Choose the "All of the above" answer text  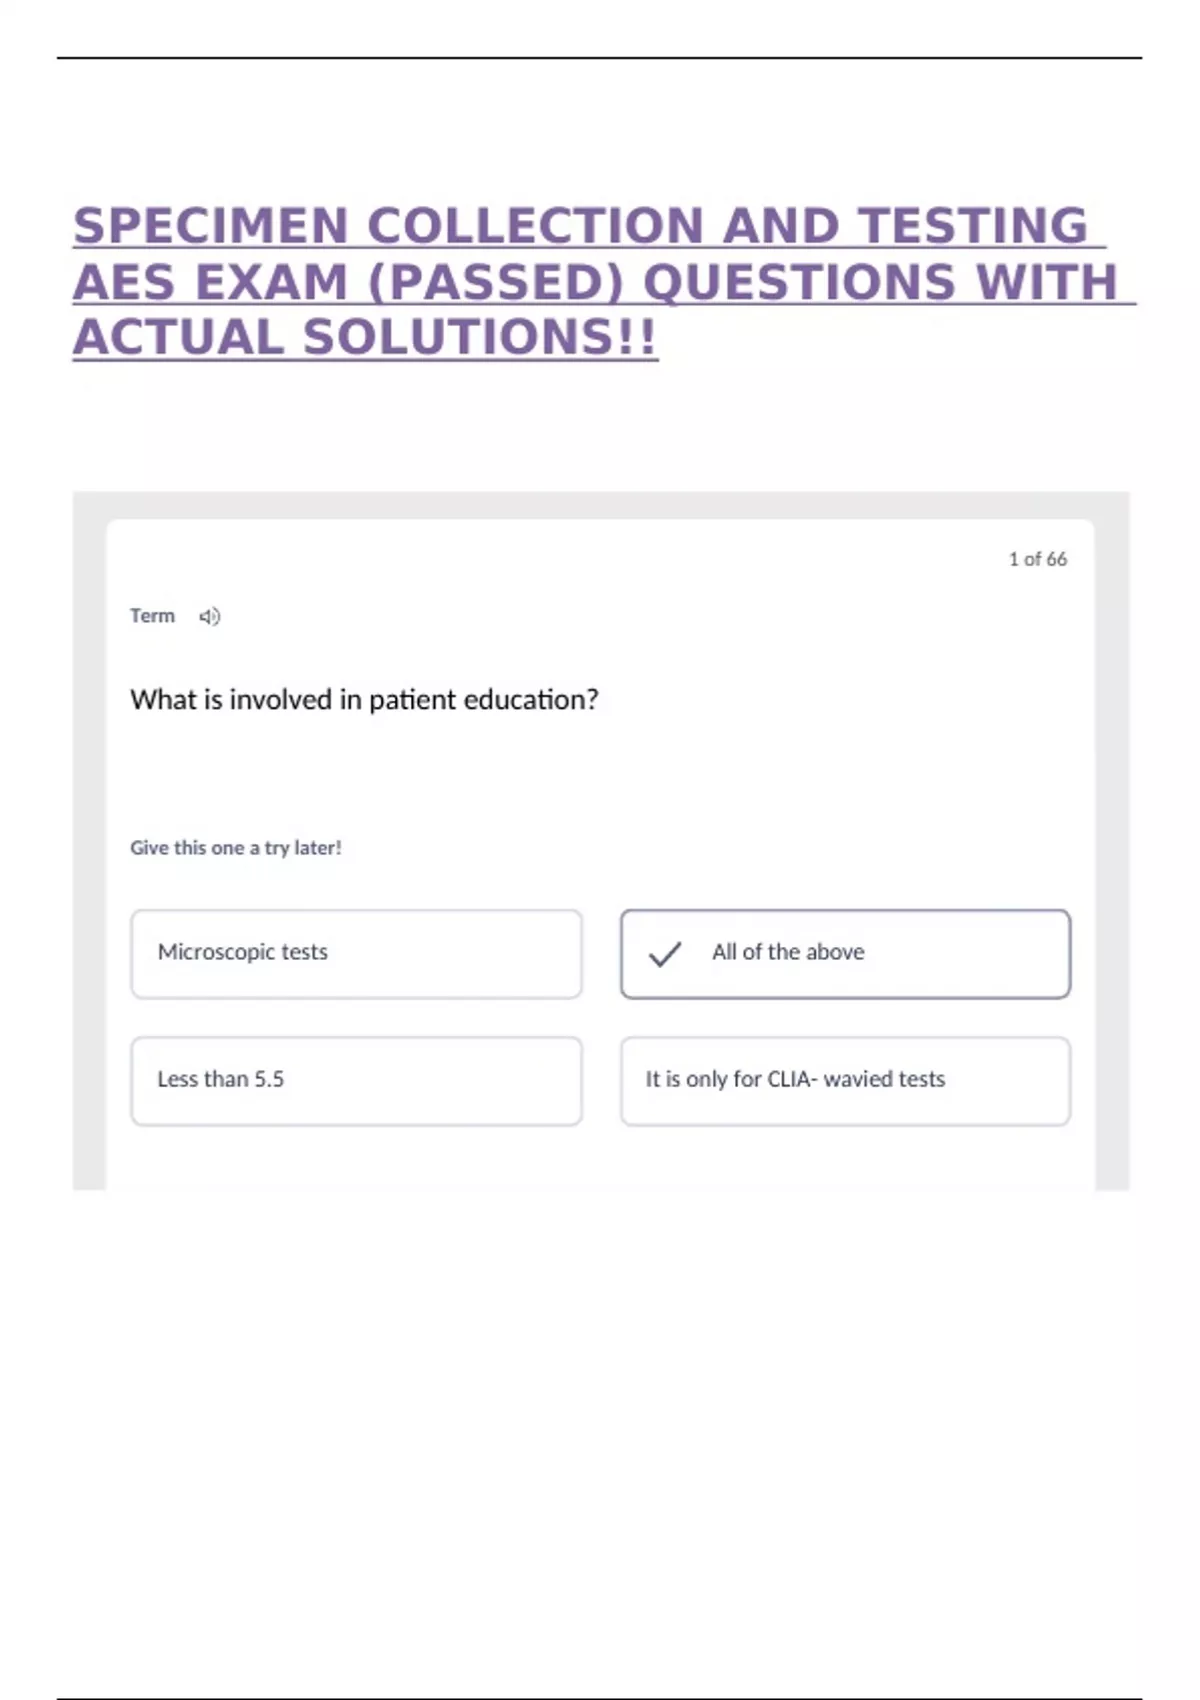[788, 952]
